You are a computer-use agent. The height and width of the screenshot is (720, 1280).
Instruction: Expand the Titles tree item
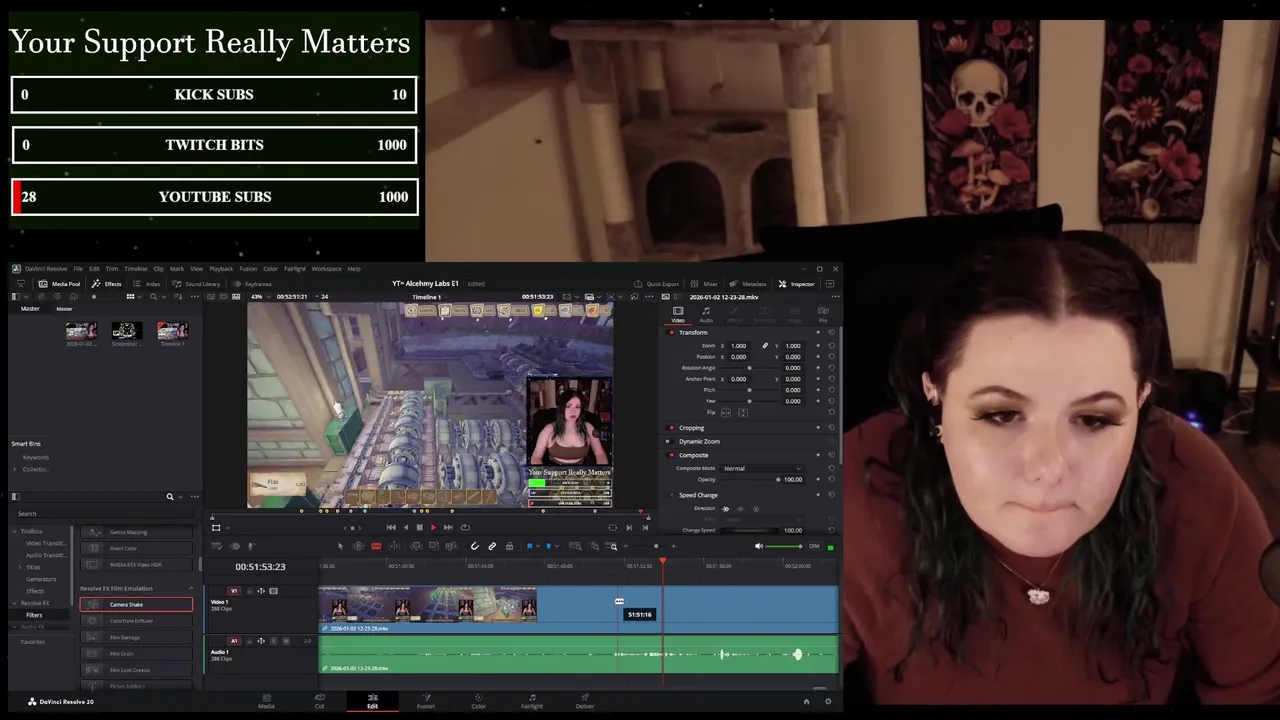pos(21,567)
